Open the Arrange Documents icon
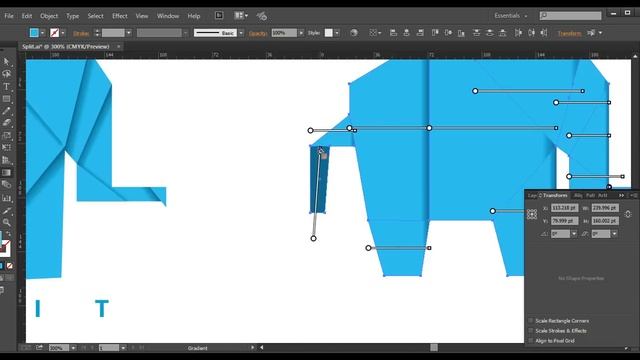 coord(241,16)
